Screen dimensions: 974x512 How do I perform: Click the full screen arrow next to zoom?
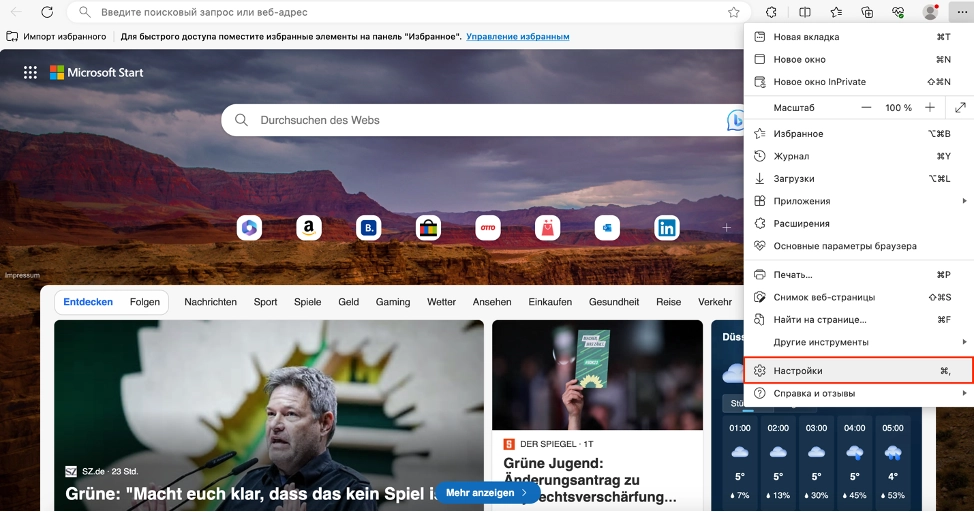(x=960, y=107)
